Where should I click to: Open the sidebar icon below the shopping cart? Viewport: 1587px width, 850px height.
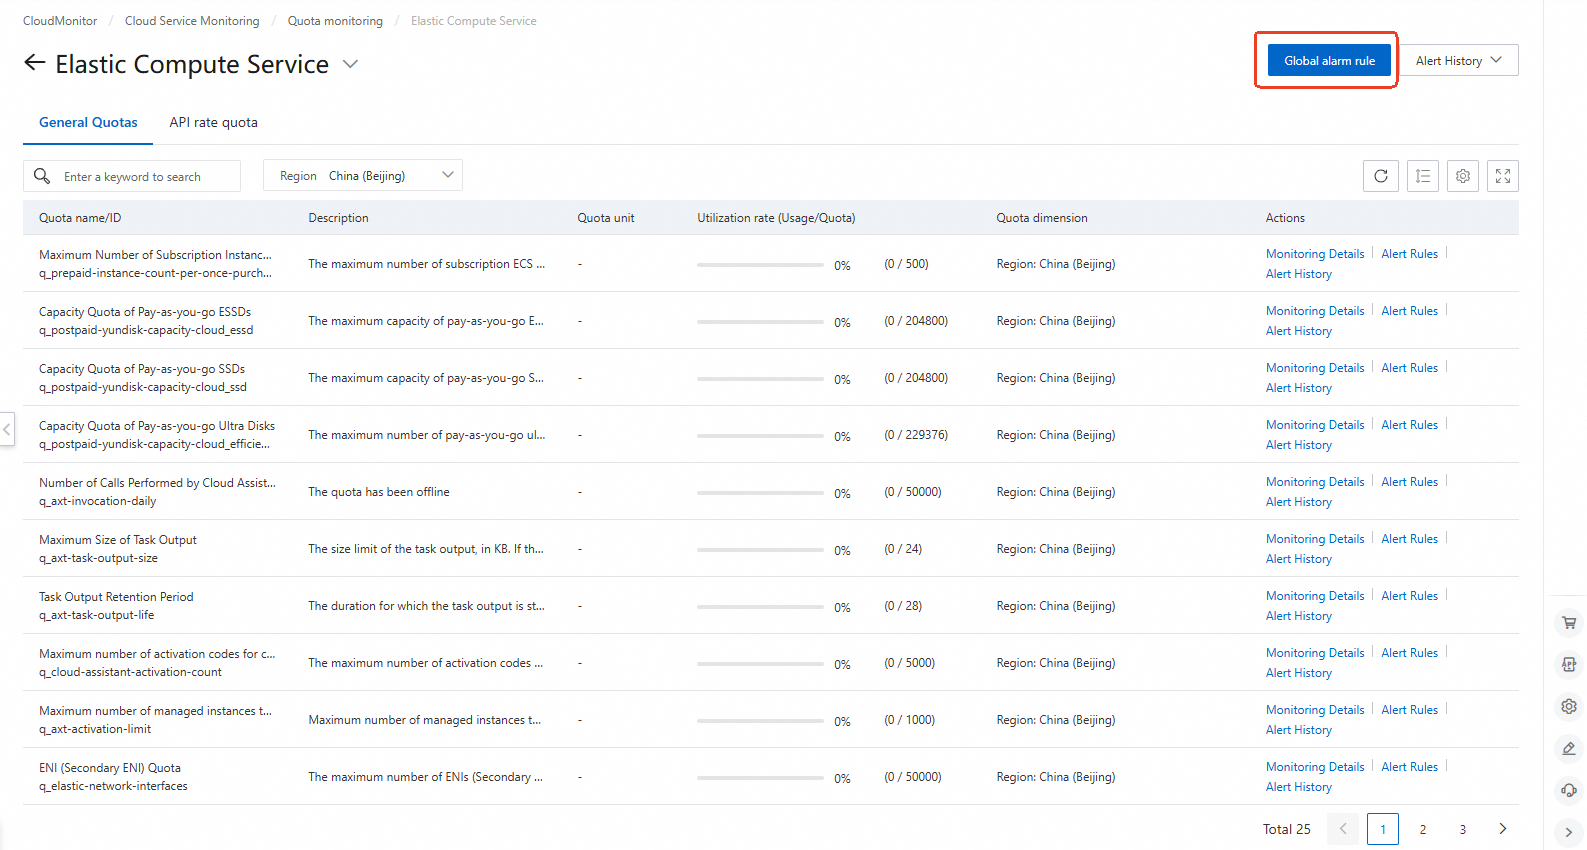tap(1569, 664)
